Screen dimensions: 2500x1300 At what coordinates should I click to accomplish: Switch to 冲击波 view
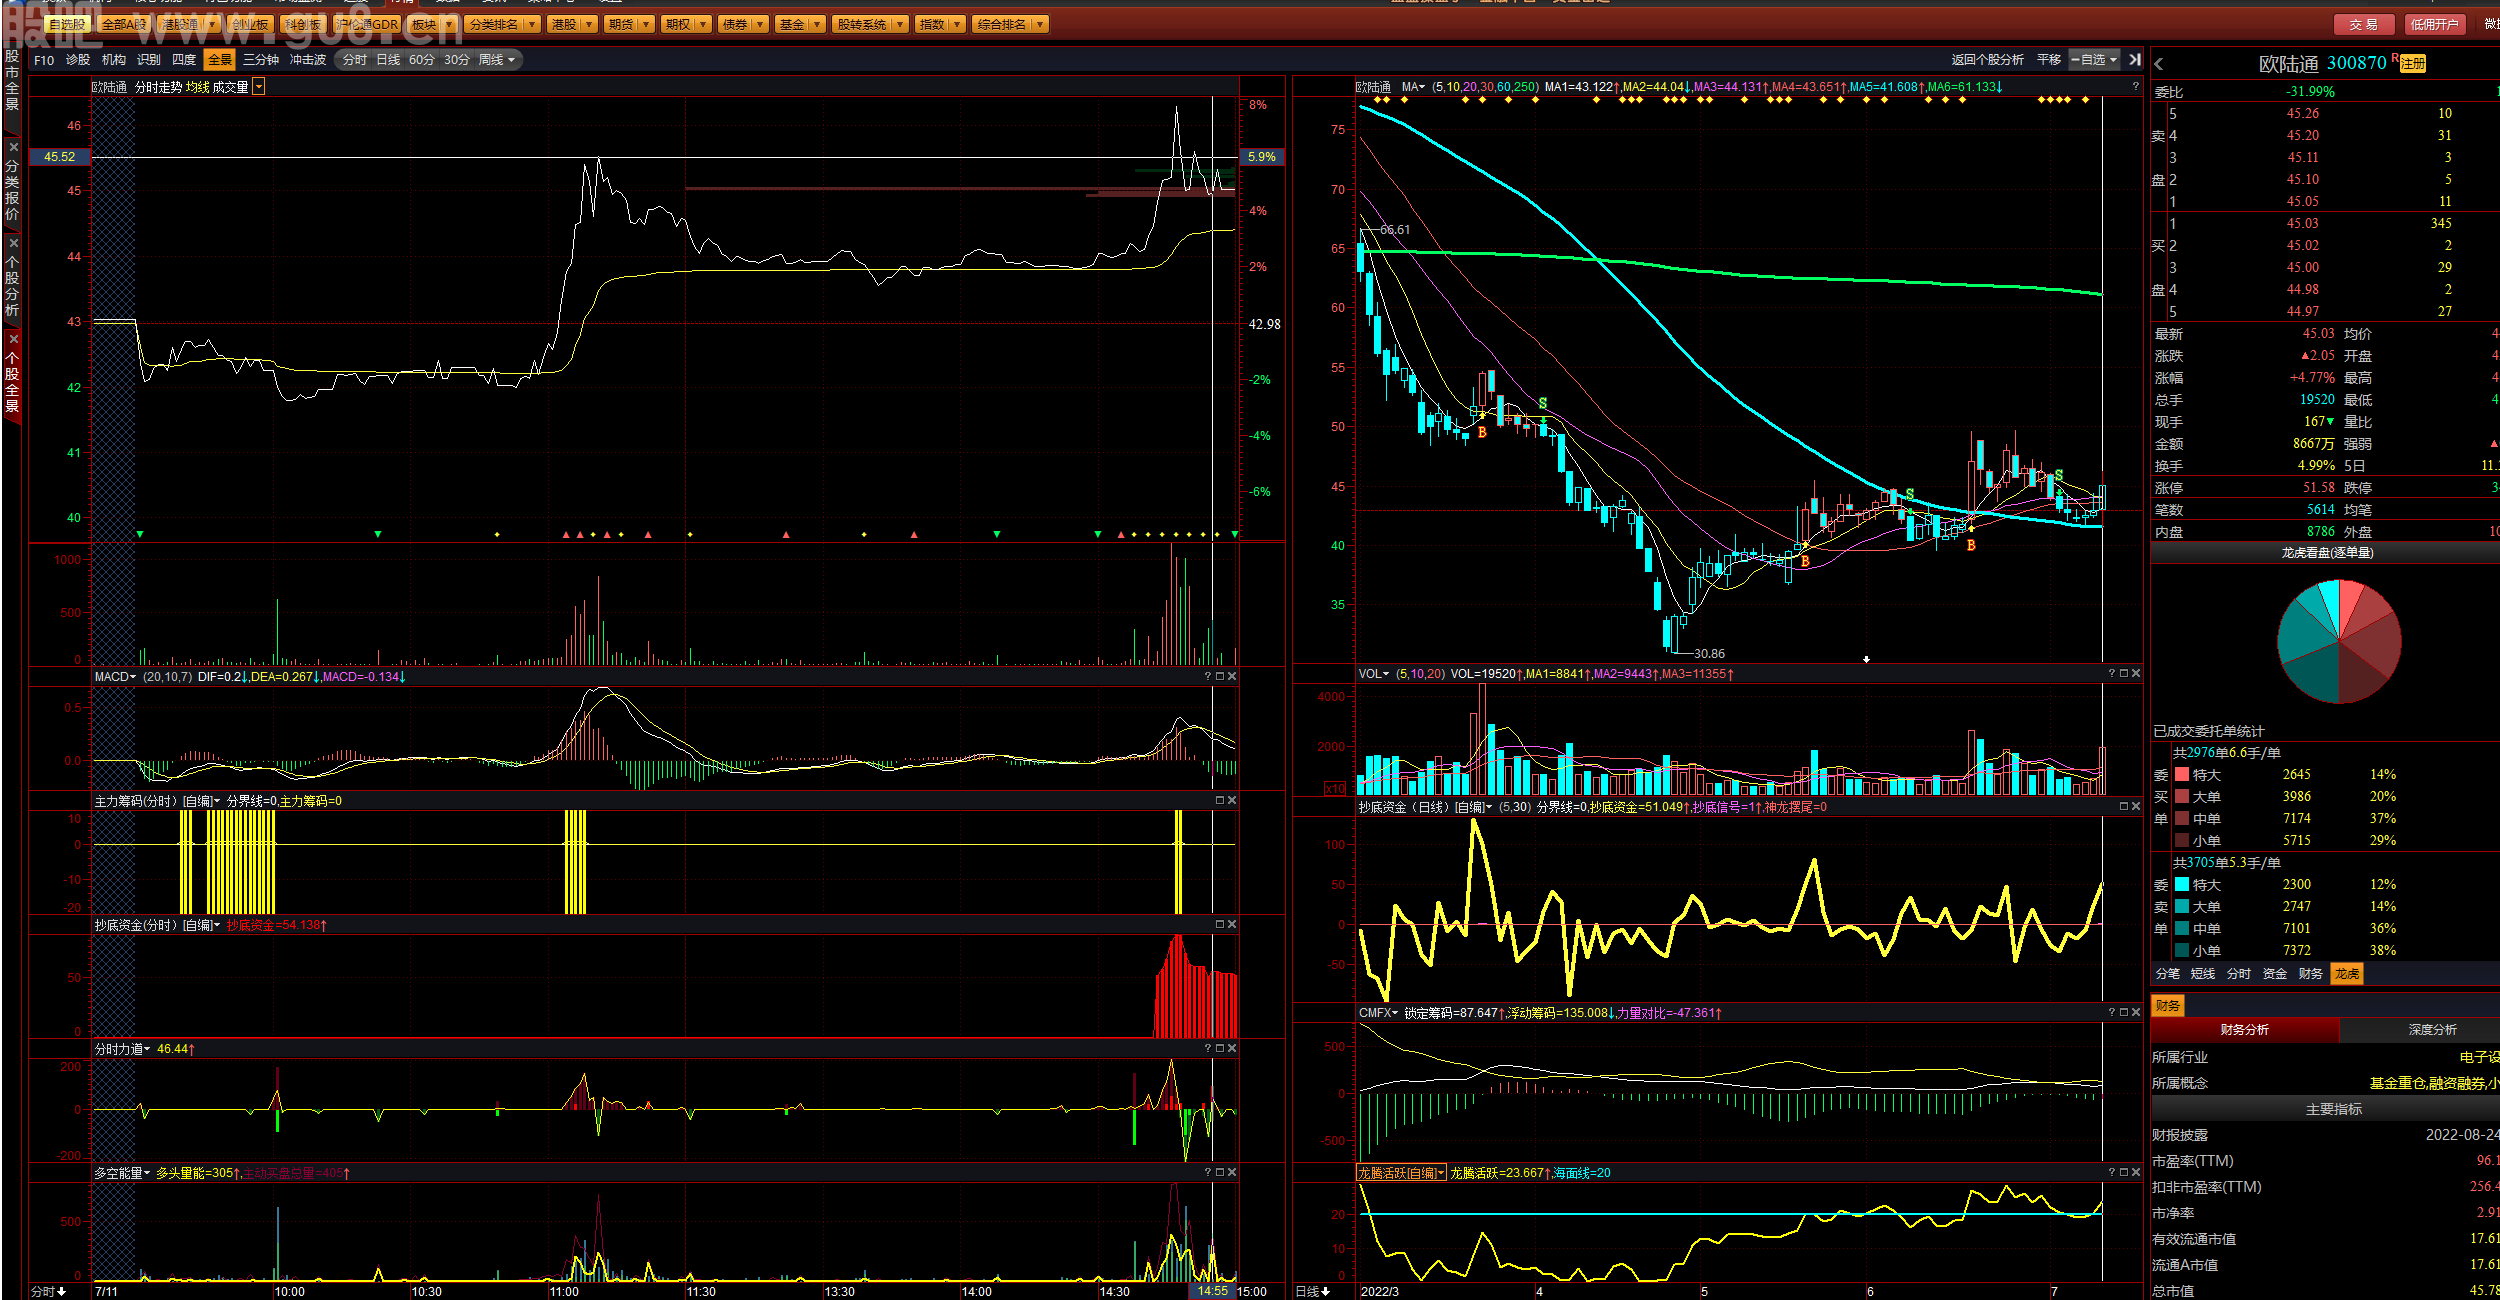(x=308, y=60)
